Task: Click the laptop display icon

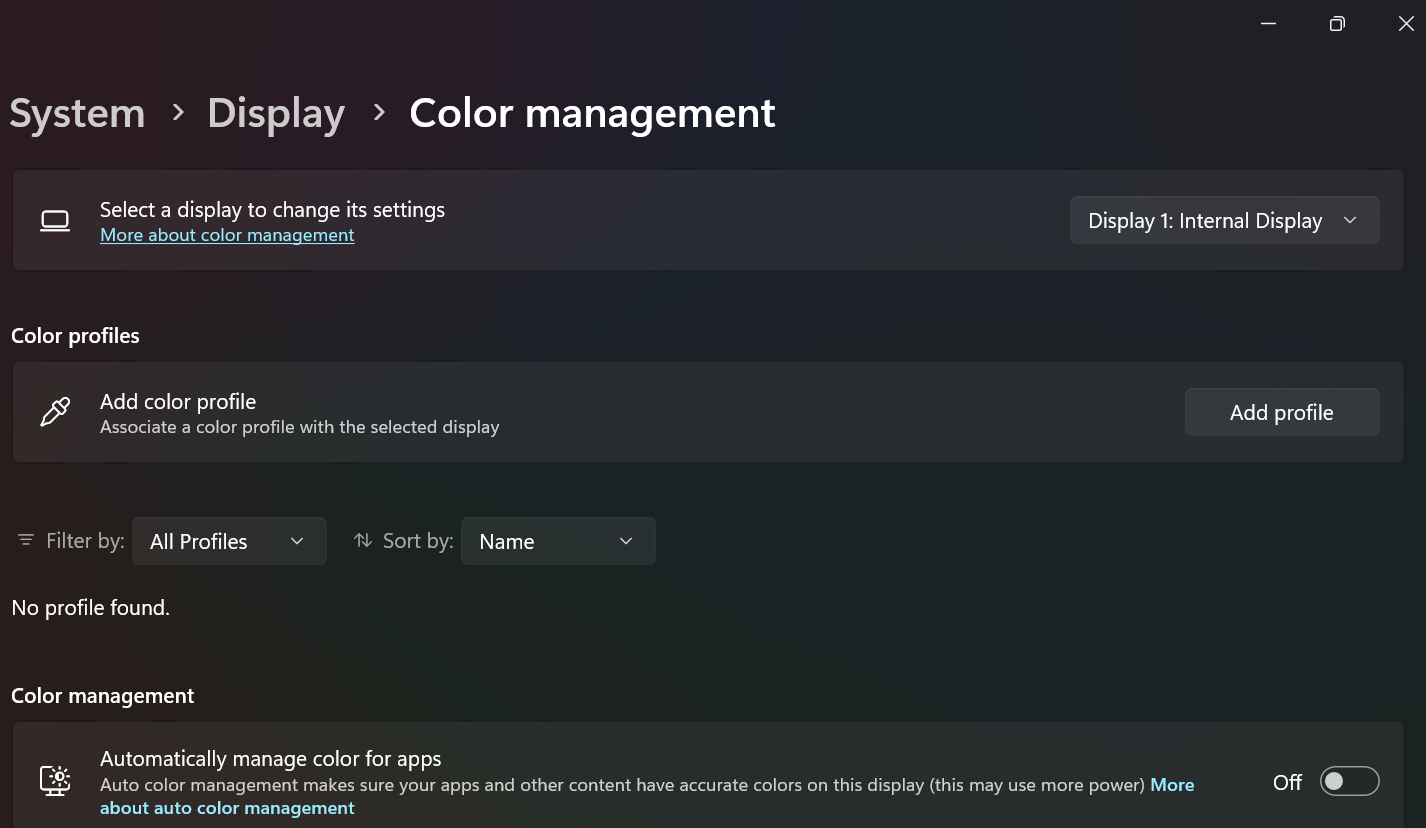Action: tap(55, 221)
